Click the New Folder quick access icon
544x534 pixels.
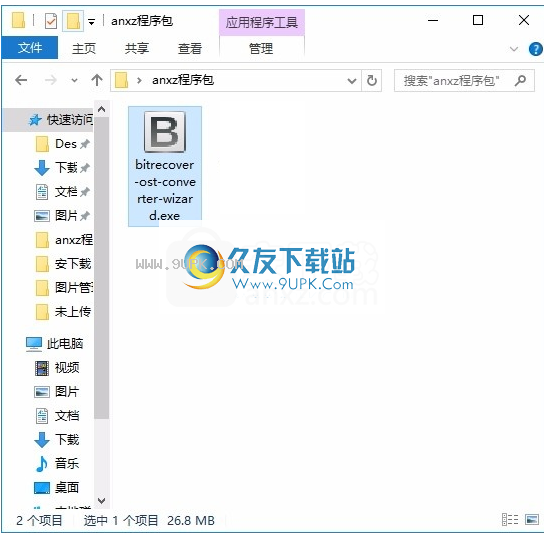73,21
